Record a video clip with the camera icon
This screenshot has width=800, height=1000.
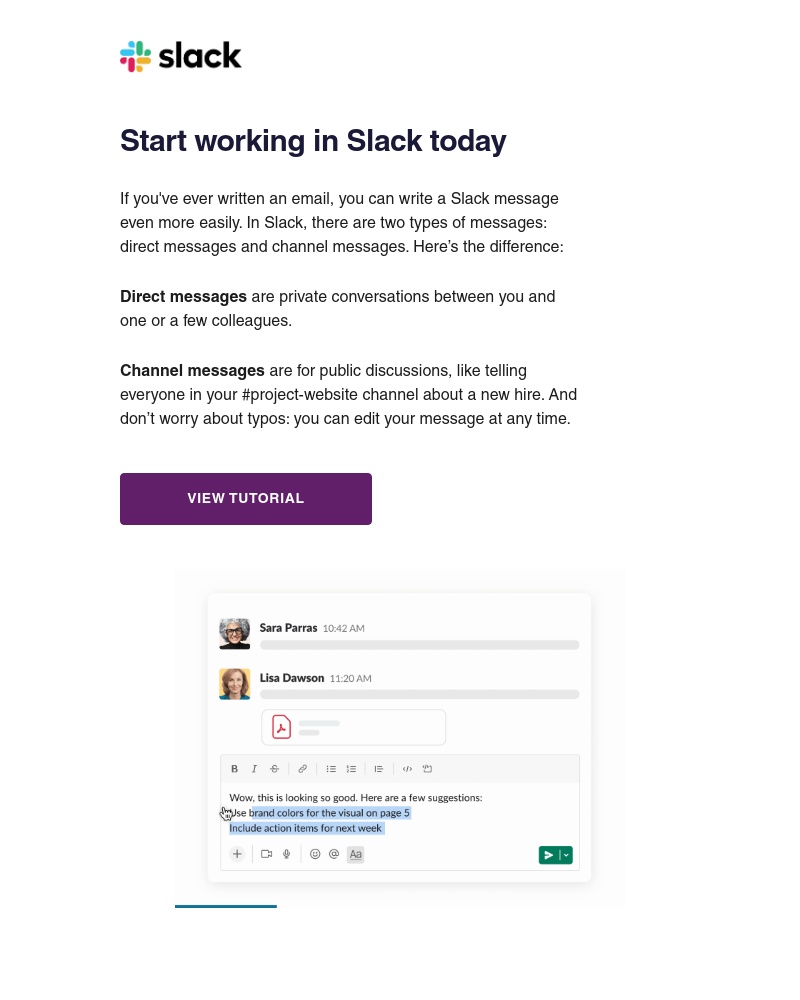click(266, 854)
